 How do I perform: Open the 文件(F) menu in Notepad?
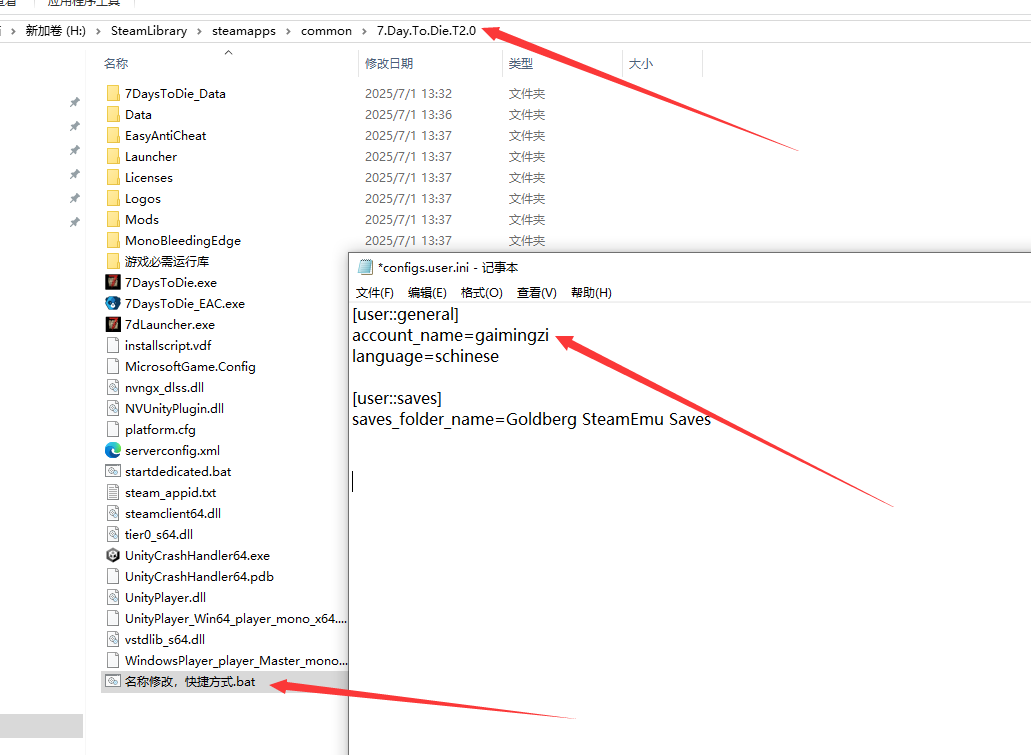click(375, 293)
